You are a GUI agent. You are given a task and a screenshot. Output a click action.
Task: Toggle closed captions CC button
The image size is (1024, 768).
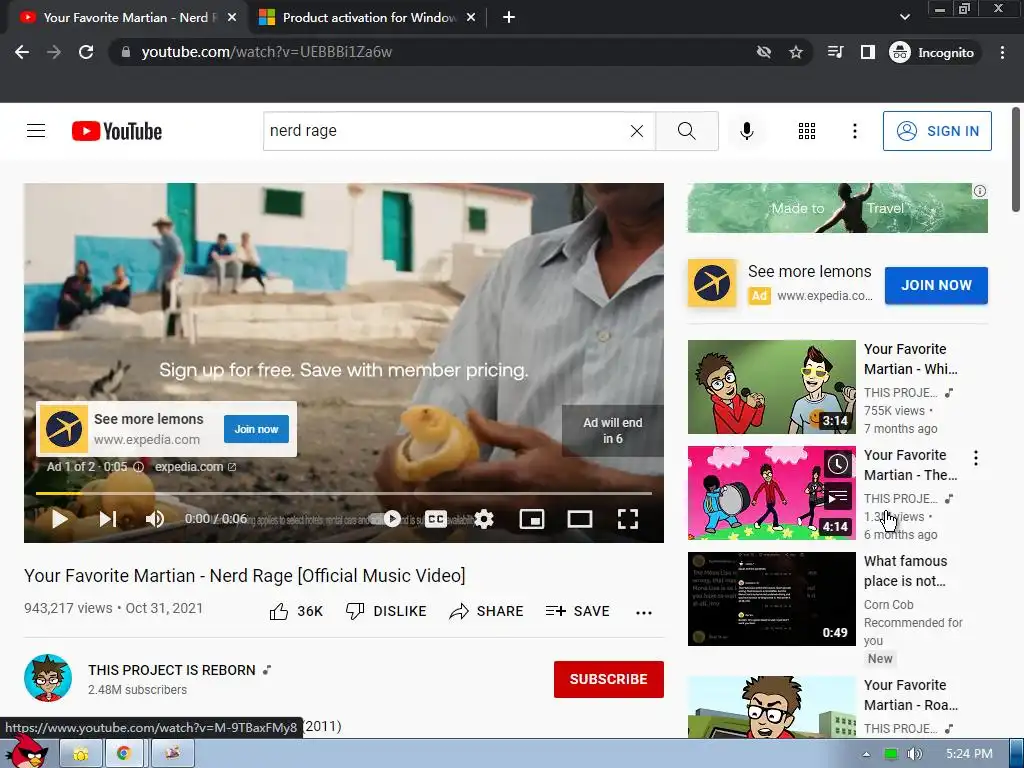tap(436, 519)
